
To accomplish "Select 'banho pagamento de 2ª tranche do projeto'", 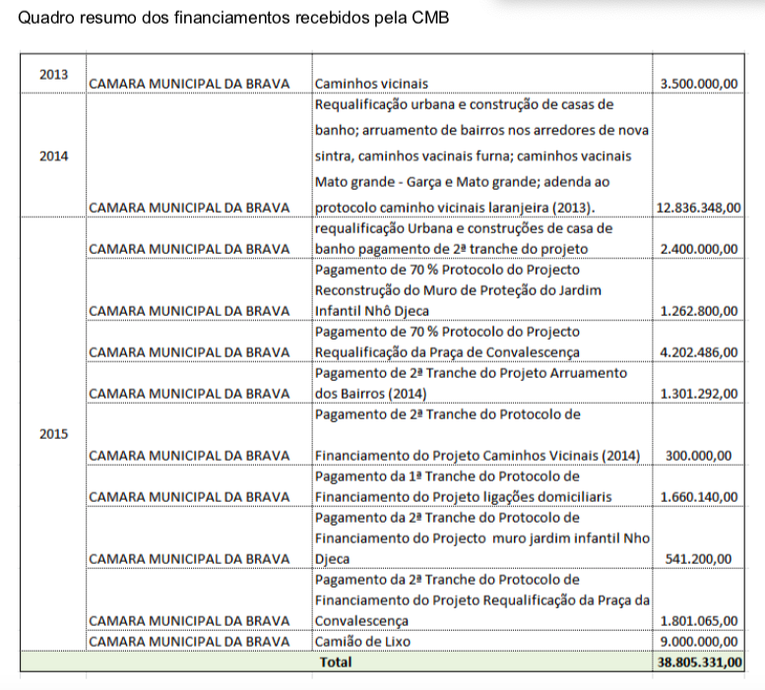I will coord(451,249).
